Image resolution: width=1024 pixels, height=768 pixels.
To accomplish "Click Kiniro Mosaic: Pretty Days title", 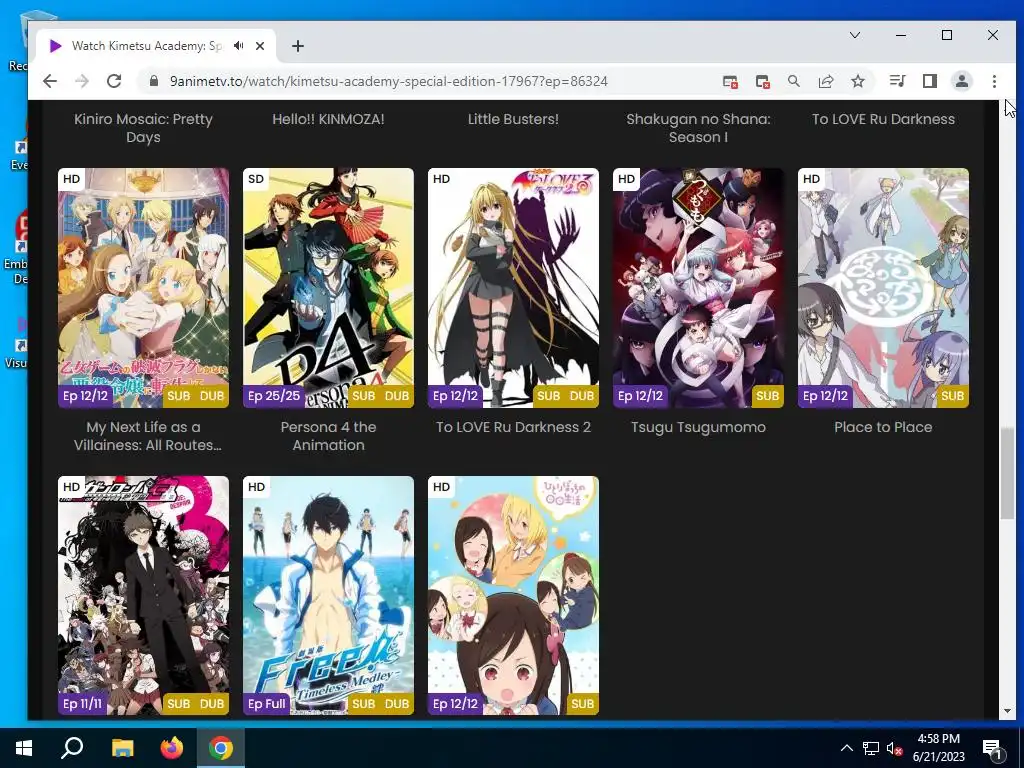I will click(x=143, y=128).
